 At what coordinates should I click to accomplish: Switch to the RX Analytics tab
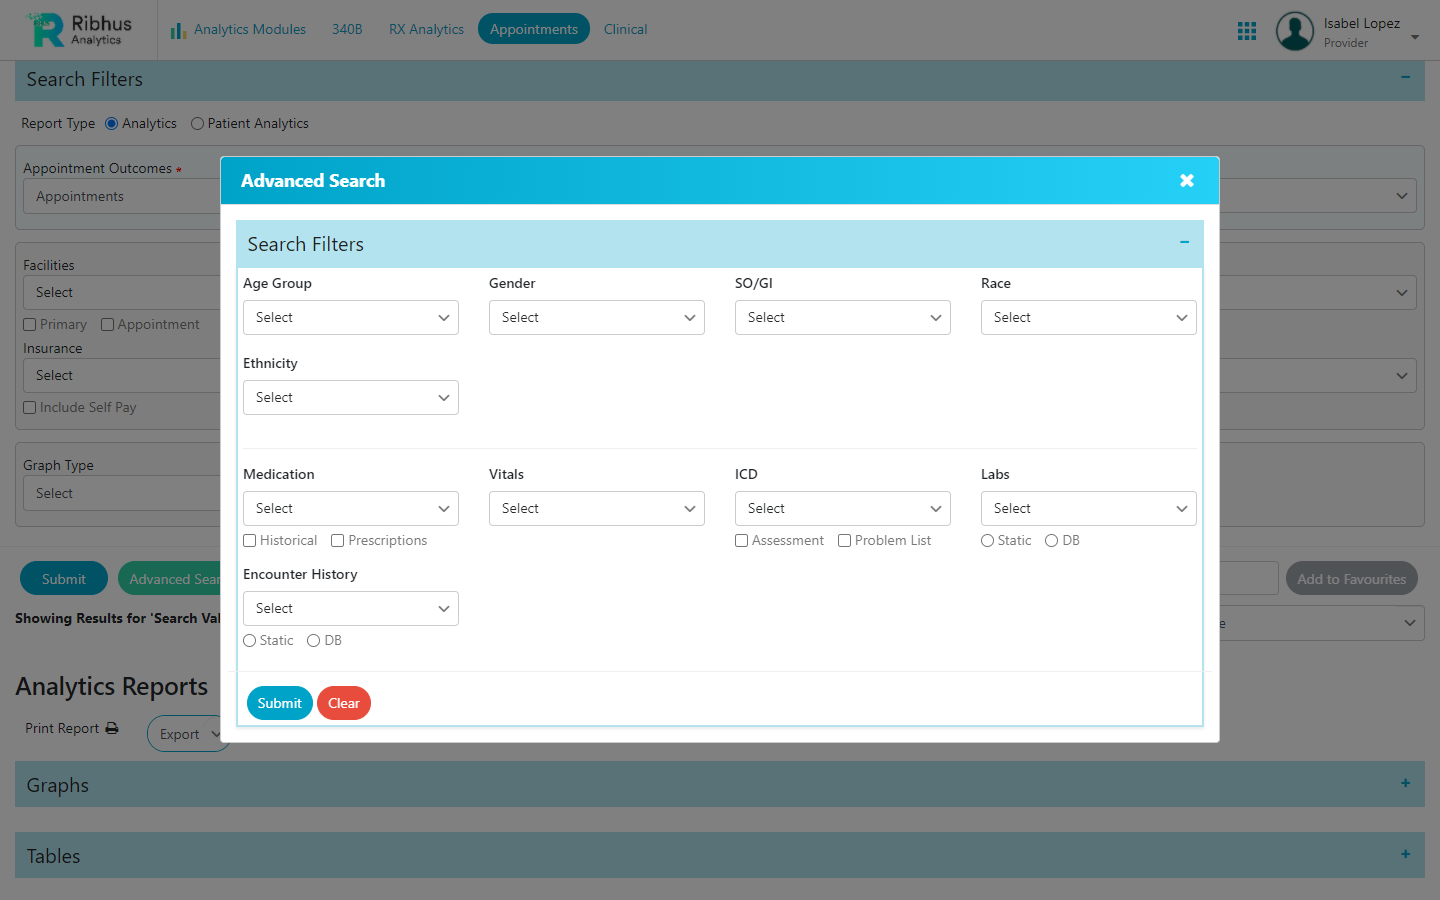click(x=426, y=30)
